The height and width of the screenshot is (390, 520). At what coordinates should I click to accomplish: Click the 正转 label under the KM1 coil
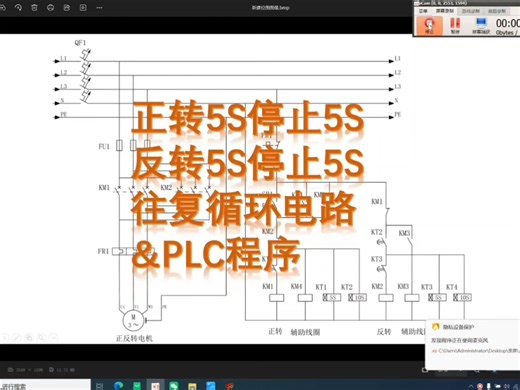coord(275,331)
